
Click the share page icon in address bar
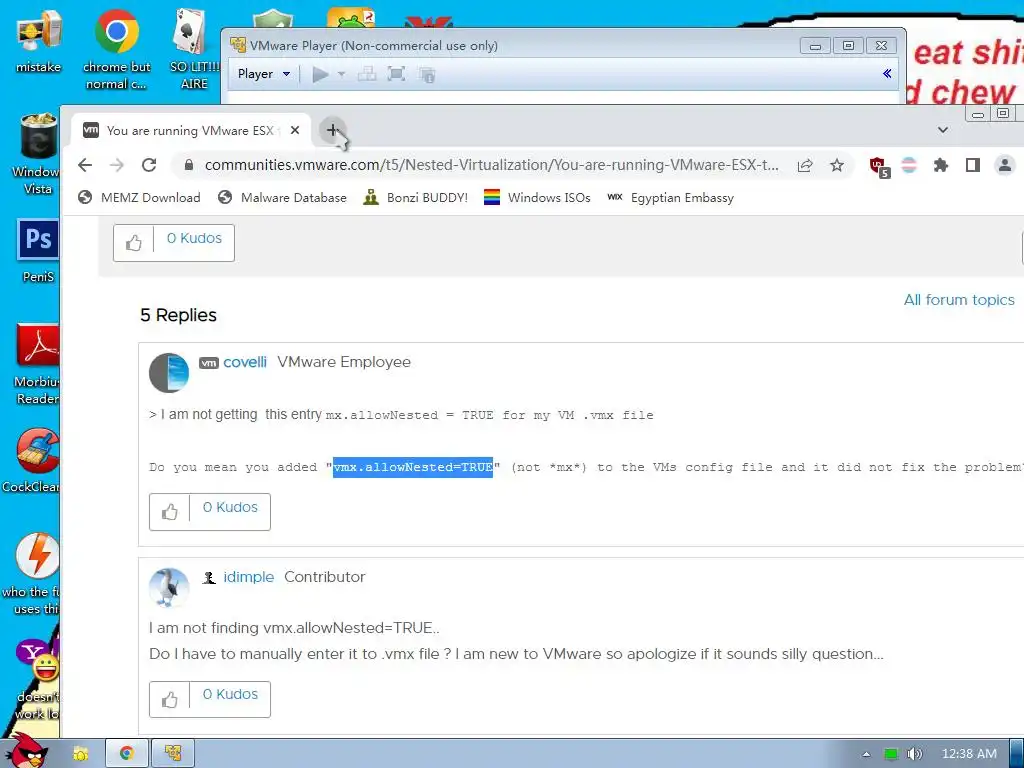[805, 165]
